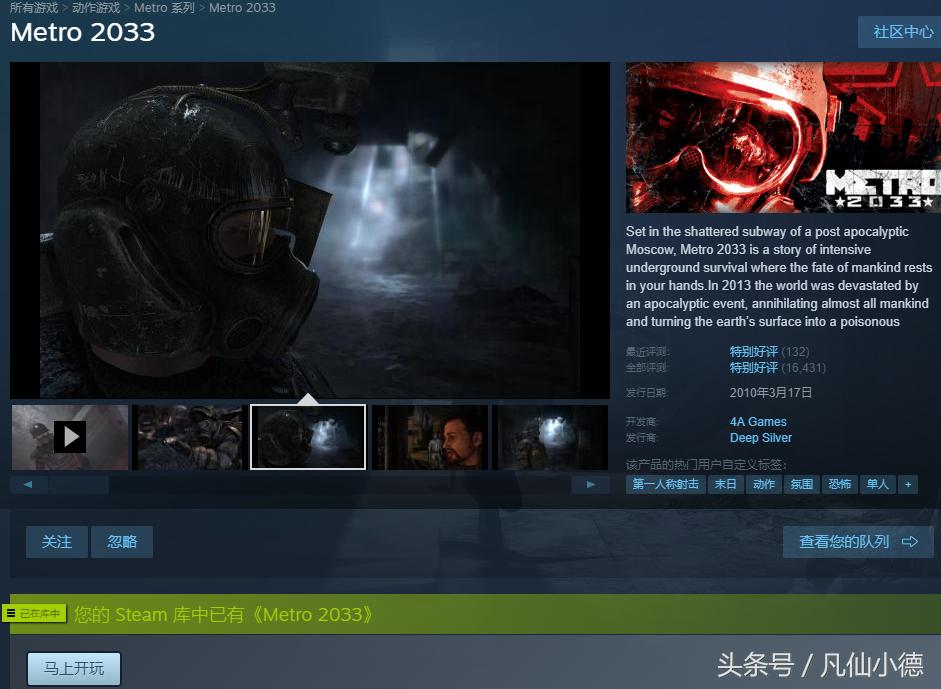Viewport: 941px width, 689px height.
Task: Click the arrow icon on 查看您的队列
Action: point(909,541)
